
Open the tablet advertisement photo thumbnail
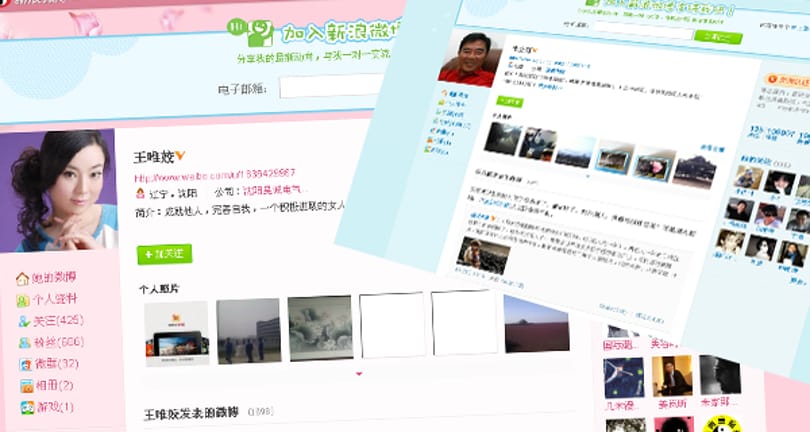click(177, 333)
